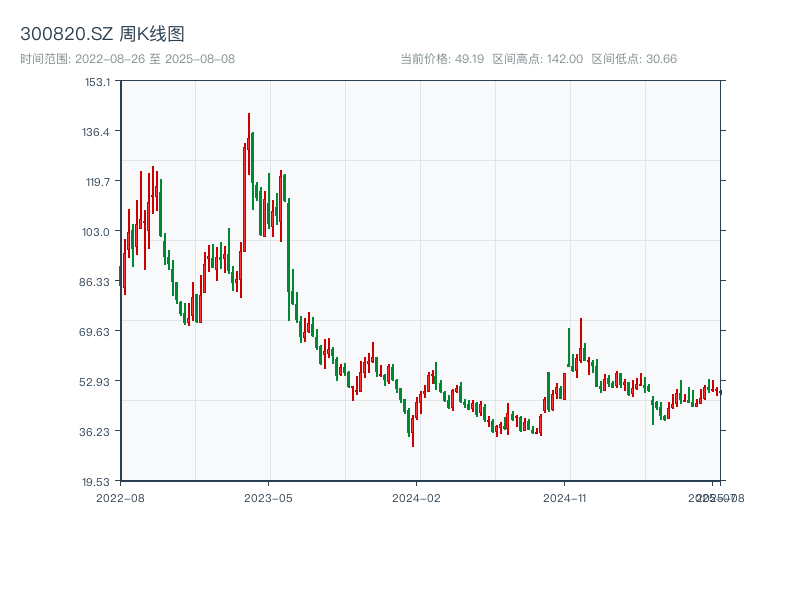This screenshot has height=600, width=800.
Task: Click y-axis label 69.63
Action: (94, 332)
